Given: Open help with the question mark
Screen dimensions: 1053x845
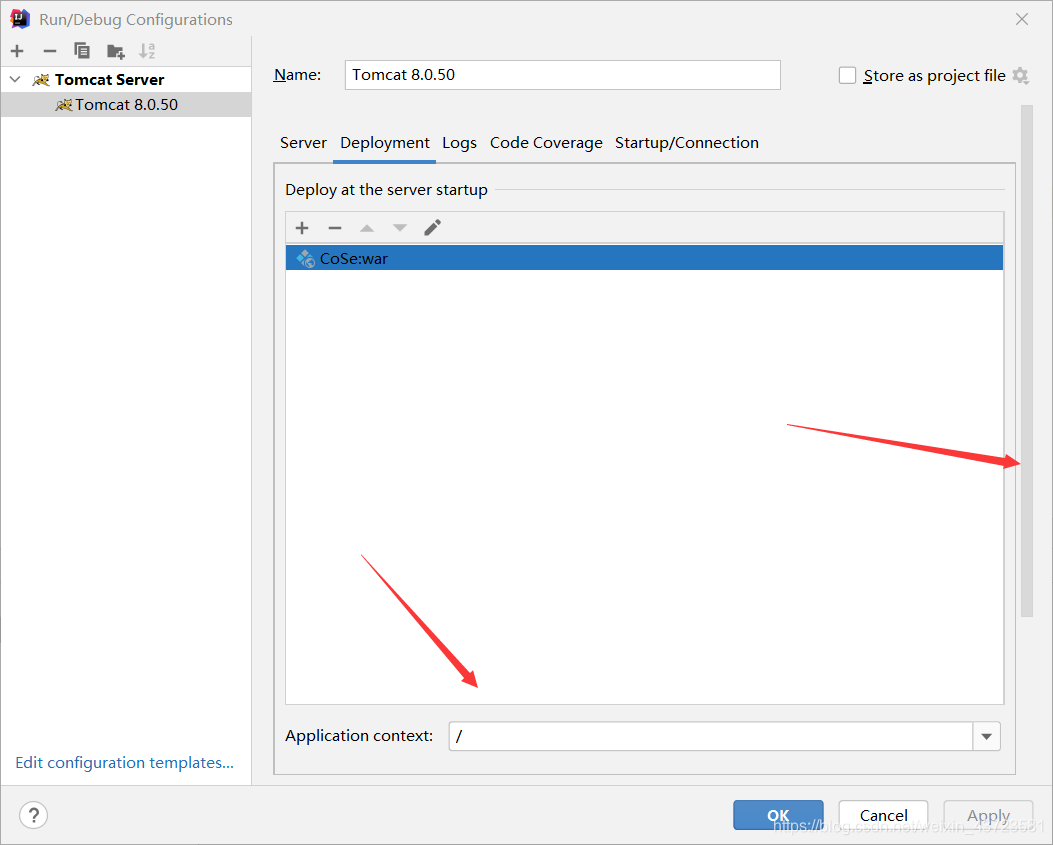Looking at the screenshot, I should [x=34, y=815].
